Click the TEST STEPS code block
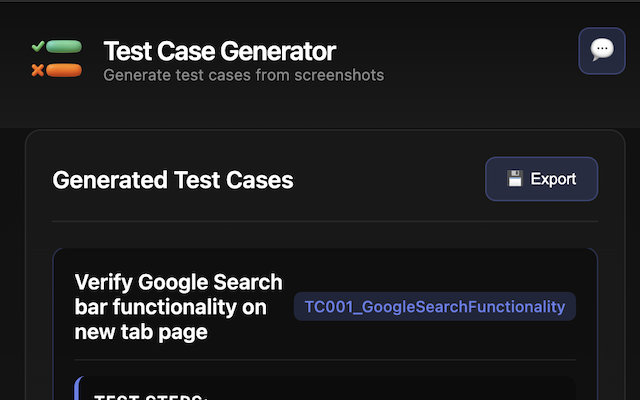Screen dimensions: 640x400 coord(330,390)
